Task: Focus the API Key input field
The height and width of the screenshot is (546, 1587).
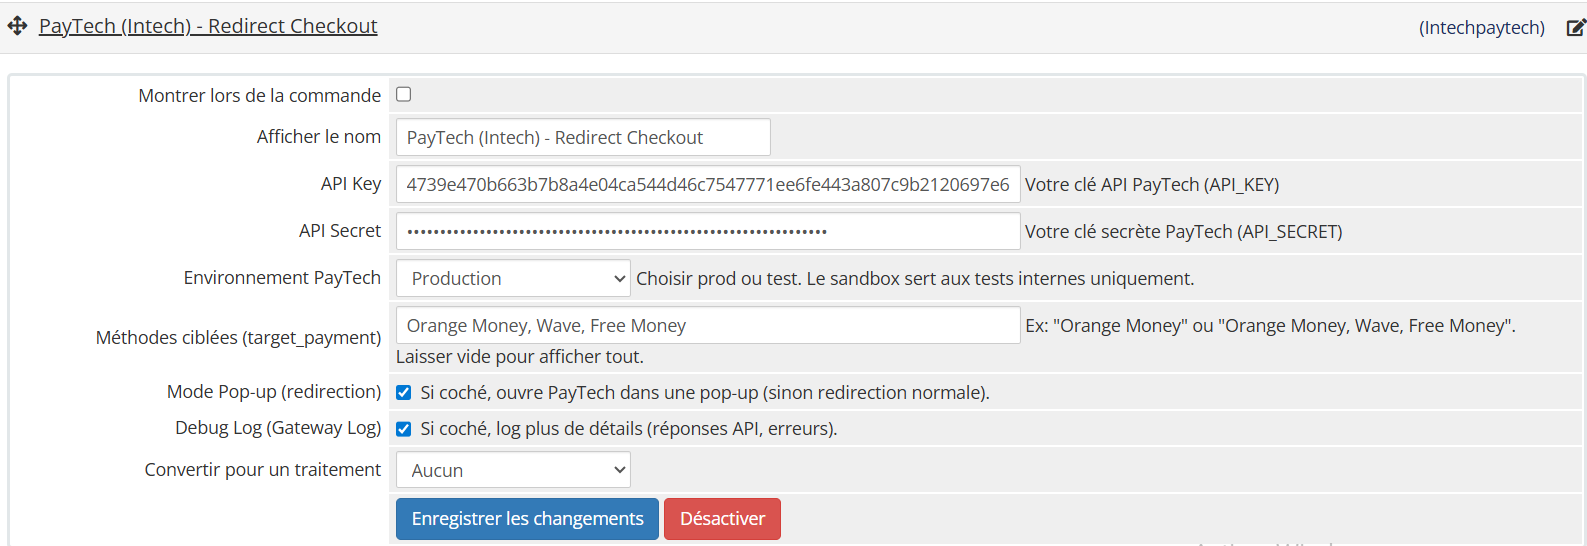Action: (x=708, y=185)
